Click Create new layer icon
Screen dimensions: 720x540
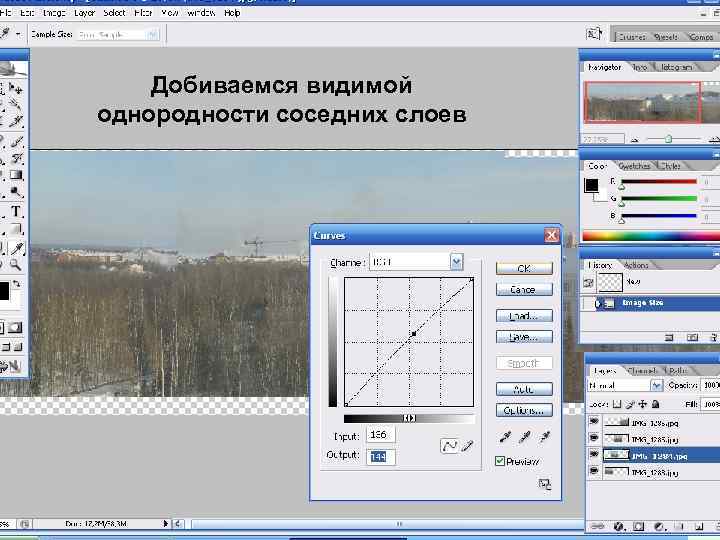click(699, 526)
